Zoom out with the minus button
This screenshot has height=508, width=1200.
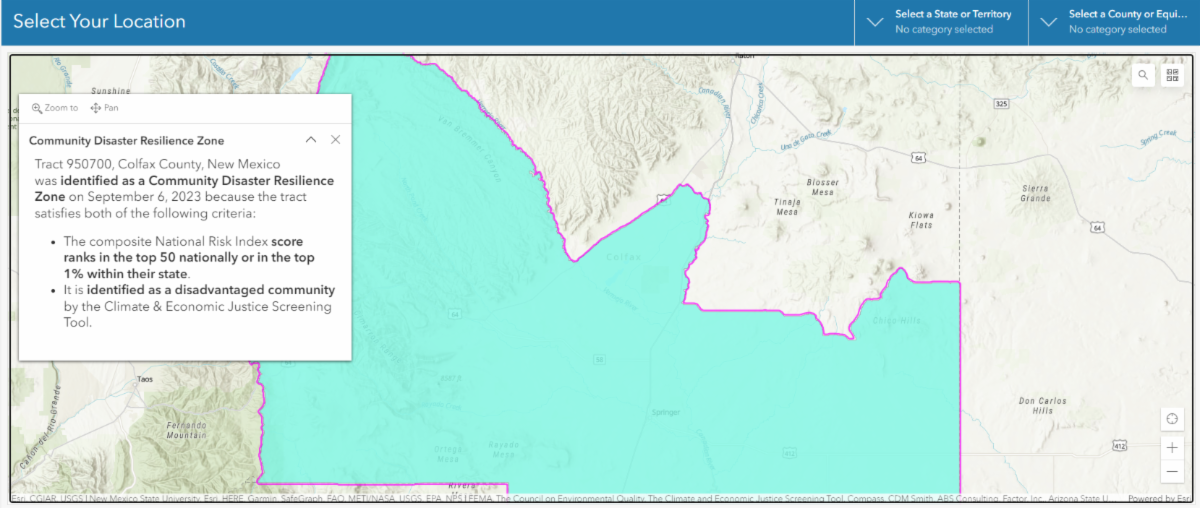click(1171, 471)
